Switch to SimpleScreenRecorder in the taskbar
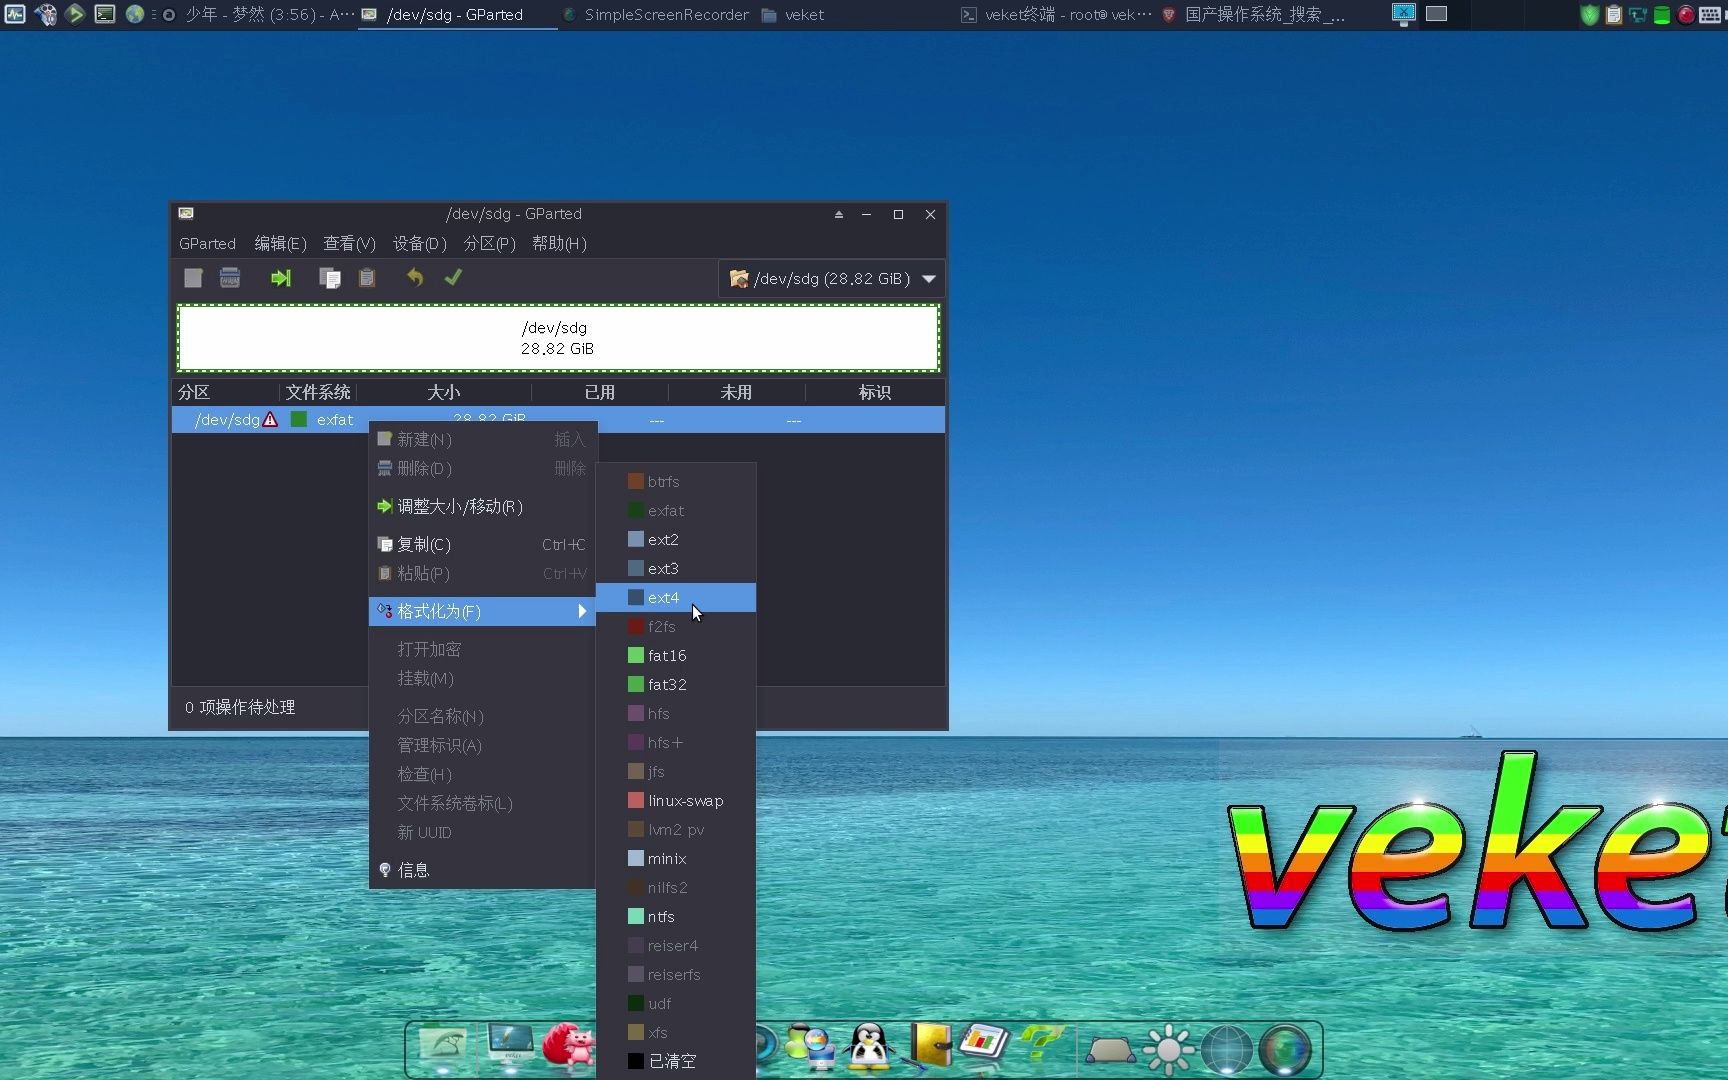 point(655,15)
